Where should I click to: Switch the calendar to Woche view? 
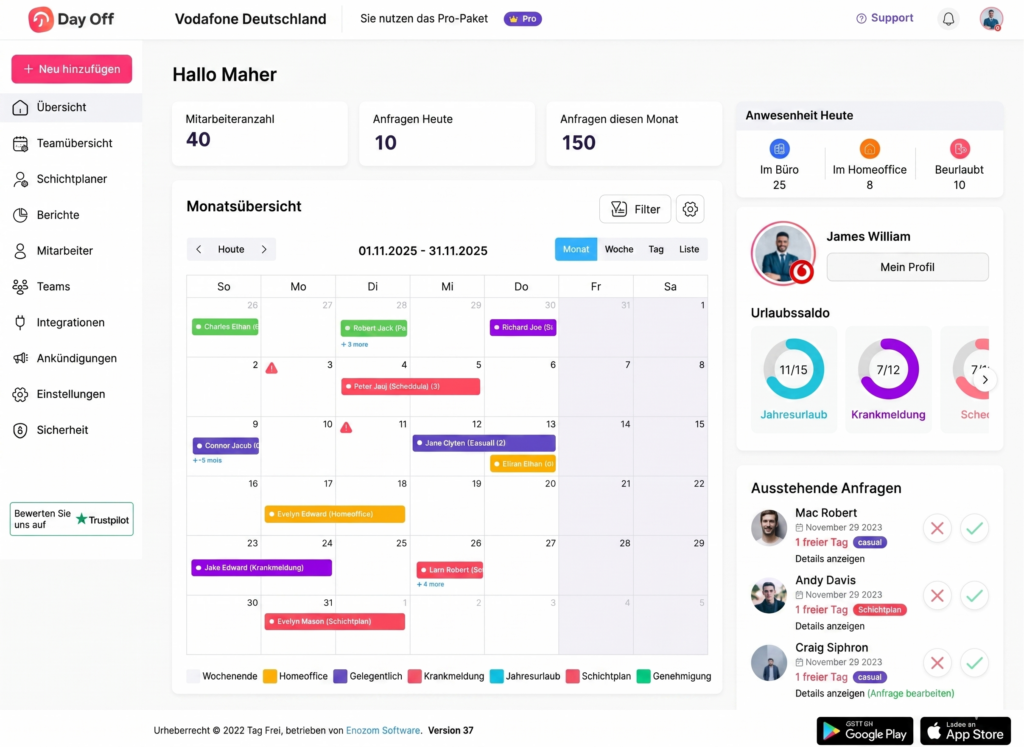click(x=618, y=249)
